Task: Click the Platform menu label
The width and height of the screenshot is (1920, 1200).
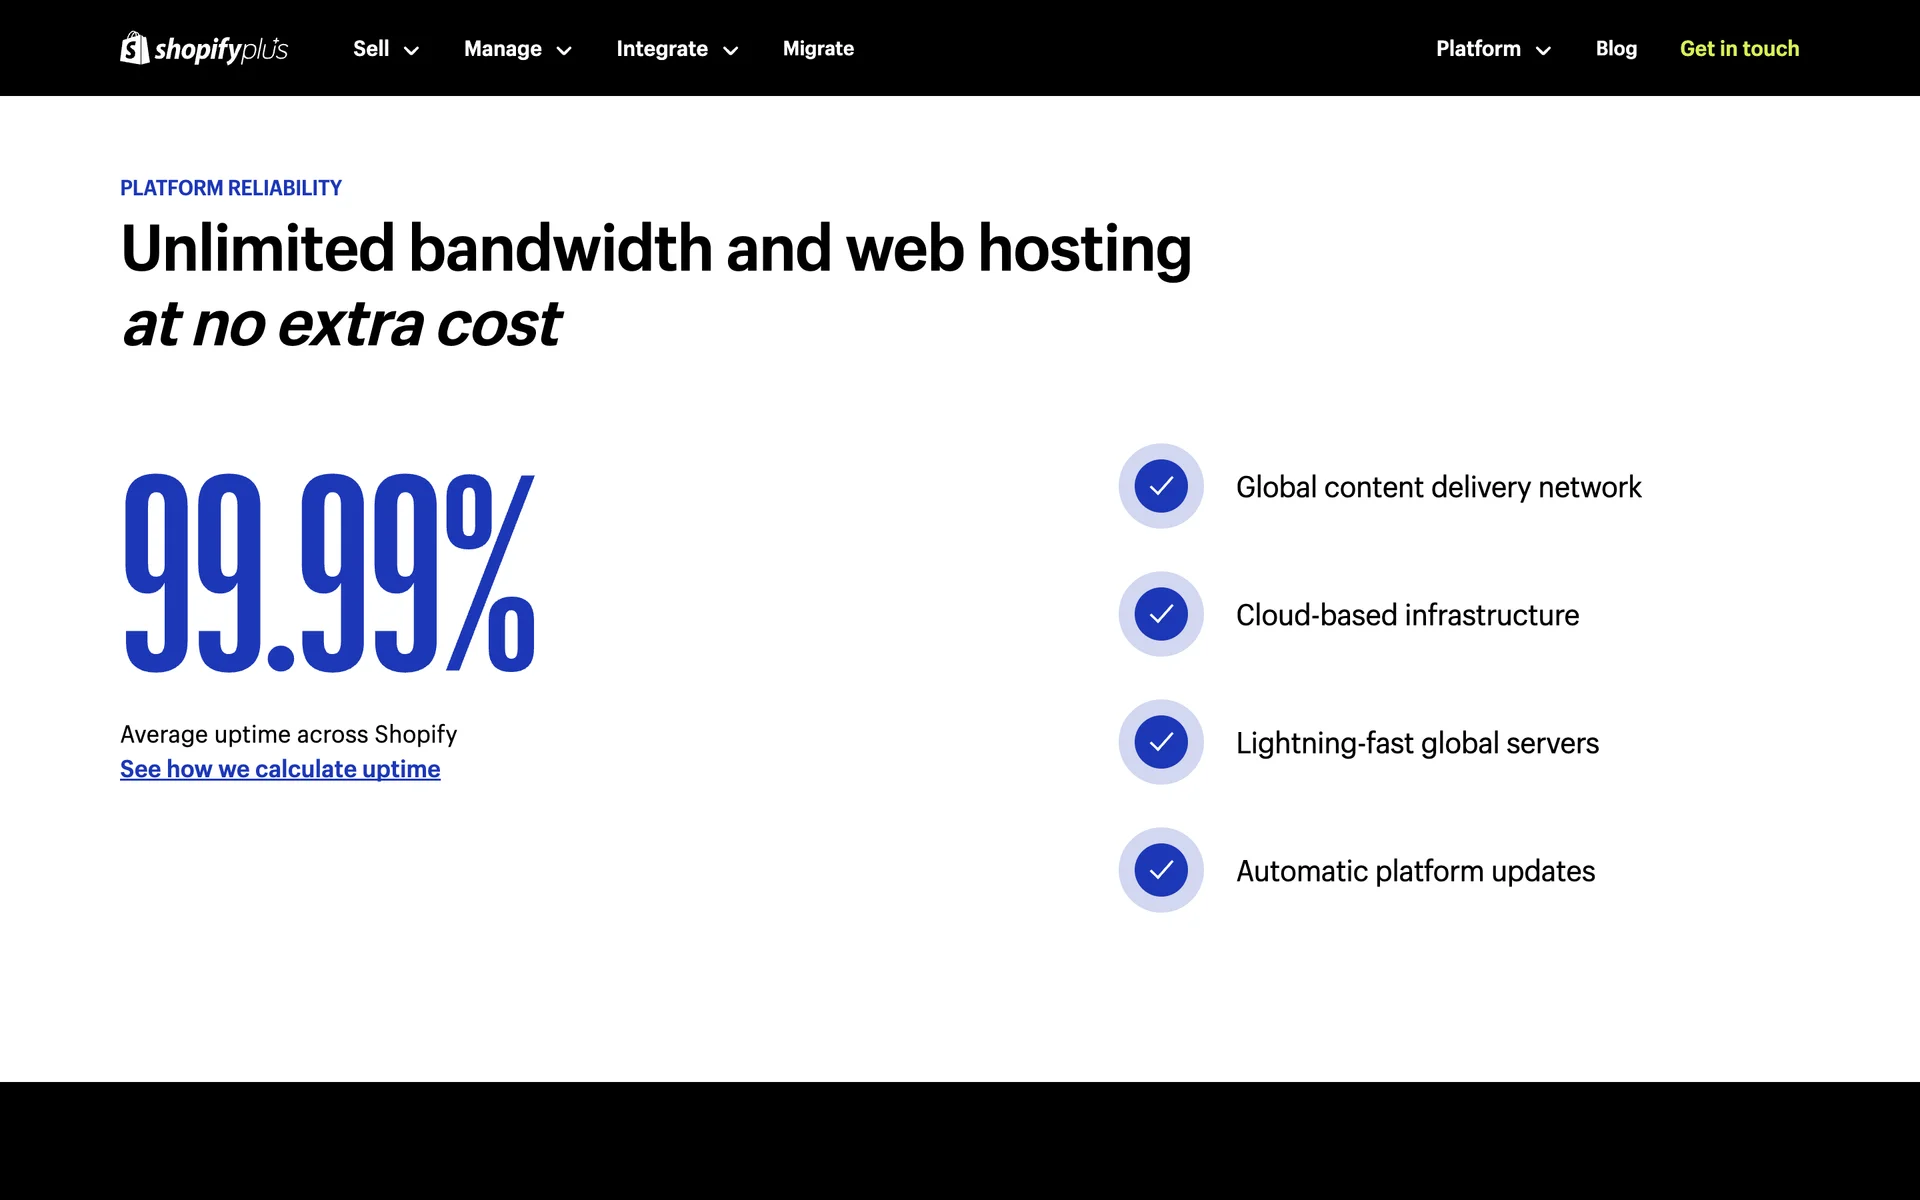Action: [x=1478, y=49]
